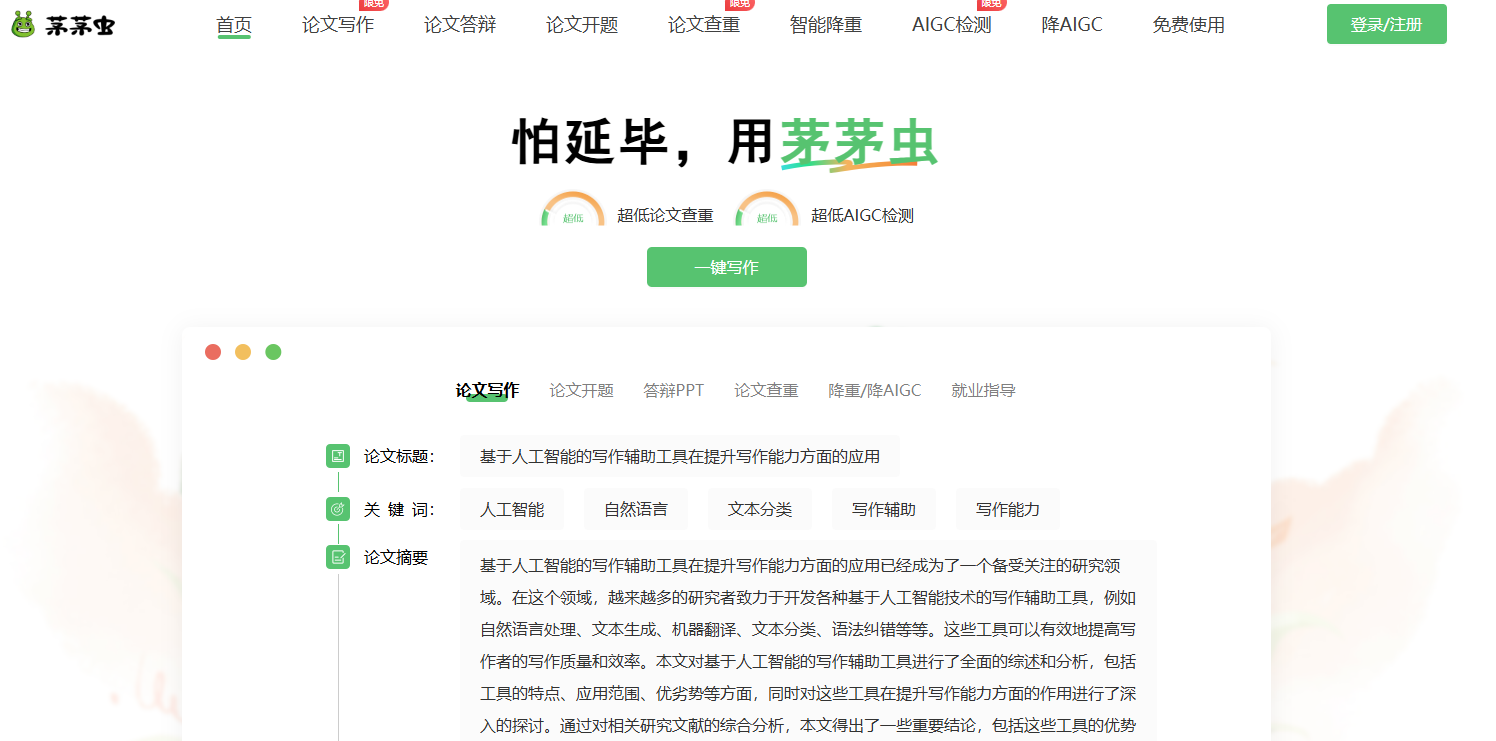This screenshot has height=741, width=1496.
Task: Click the 关键词: label
Action: [399, 509]
